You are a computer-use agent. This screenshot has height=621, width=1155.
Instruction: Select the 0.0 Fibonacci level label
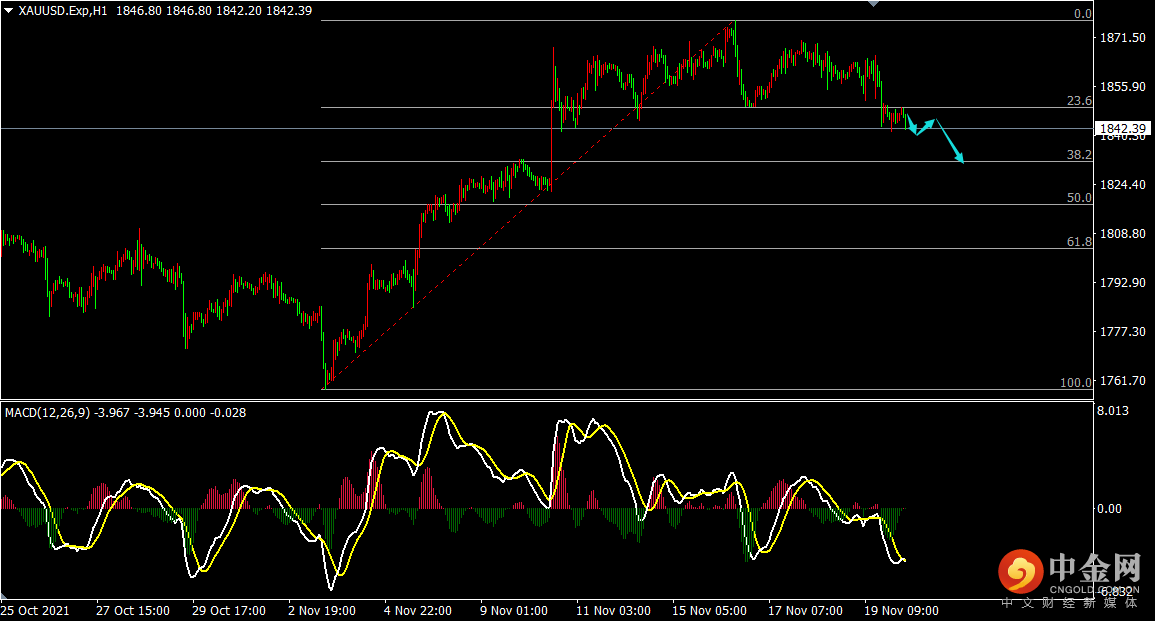coord(1082,14)
